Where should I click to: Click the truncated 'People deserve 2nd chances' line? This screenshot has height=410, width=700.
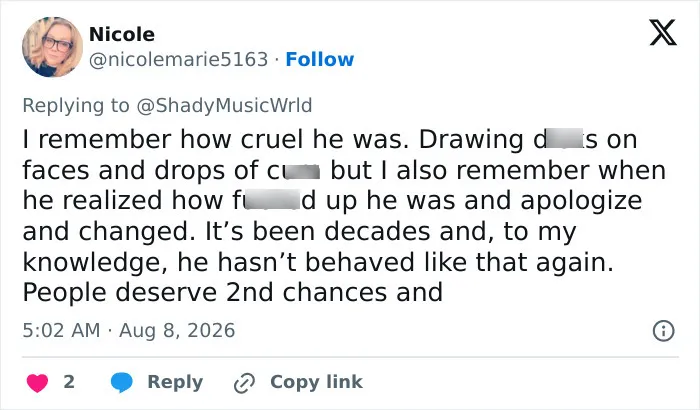(233, 293)
